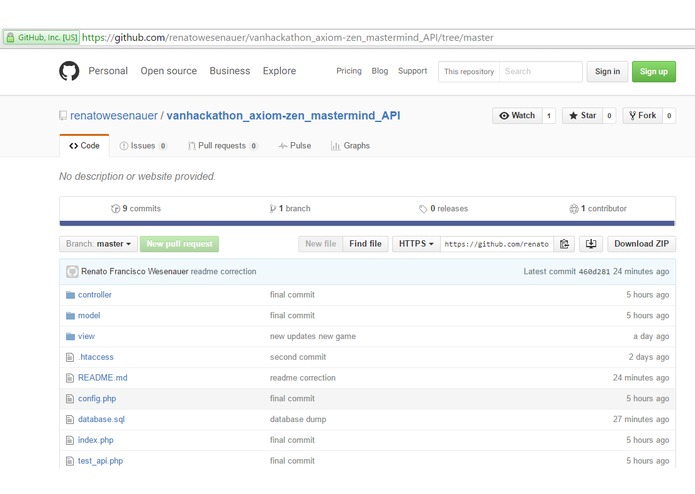The image size is (695, 494).
Task: Click the Find file button
Action: pos(365,244)
